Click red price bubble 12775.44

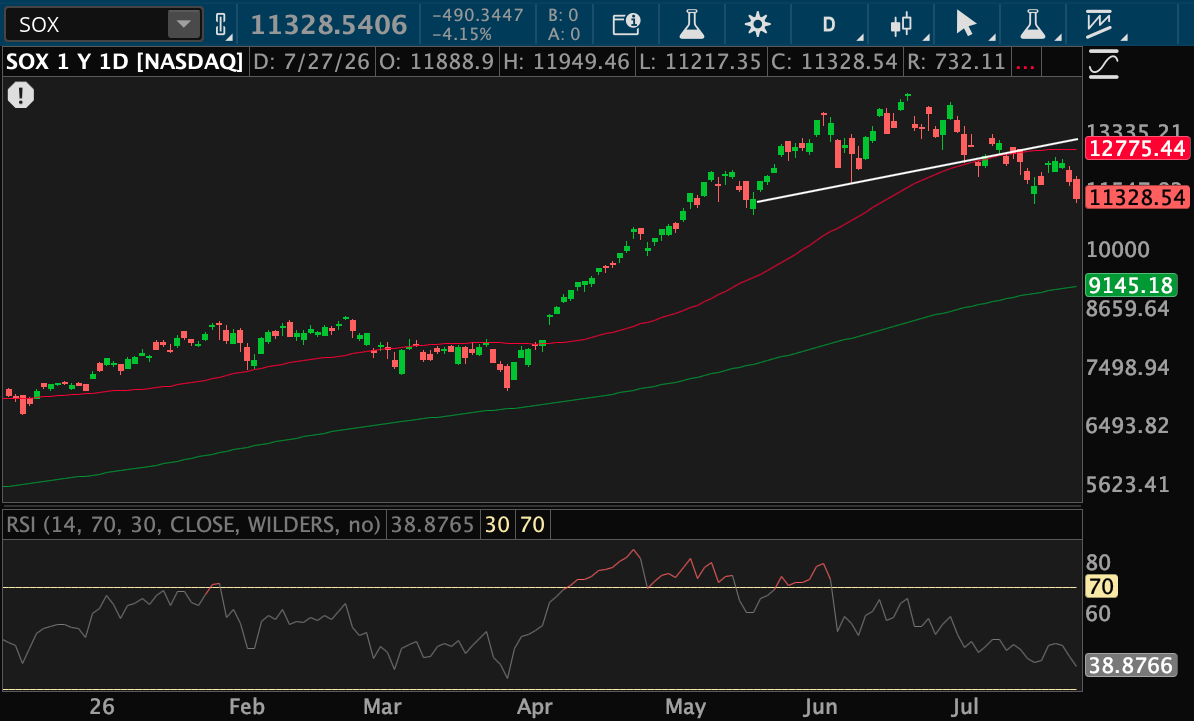point(1136,148)
